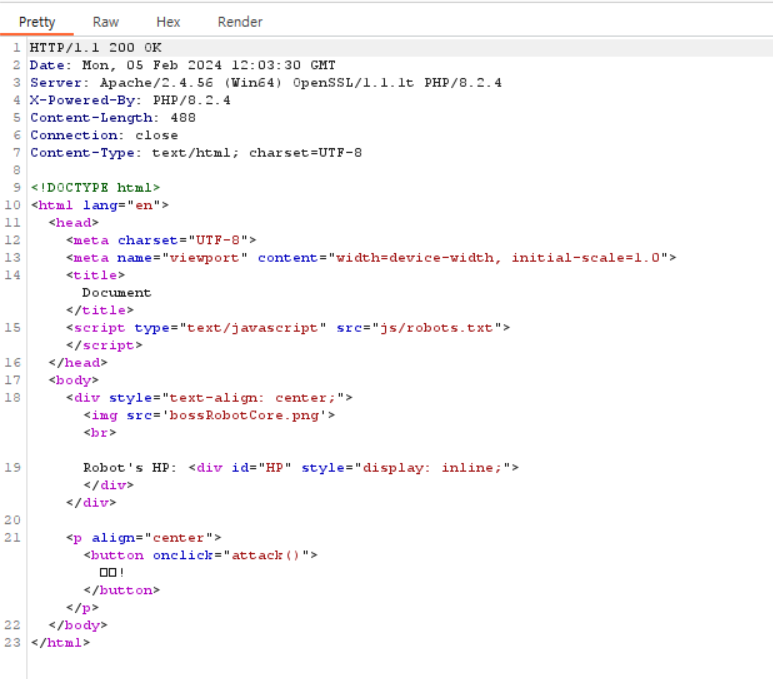Viewport: 773px width, 679px height.
Task: Switch to the Pretty tab
Action: [37, 22]
